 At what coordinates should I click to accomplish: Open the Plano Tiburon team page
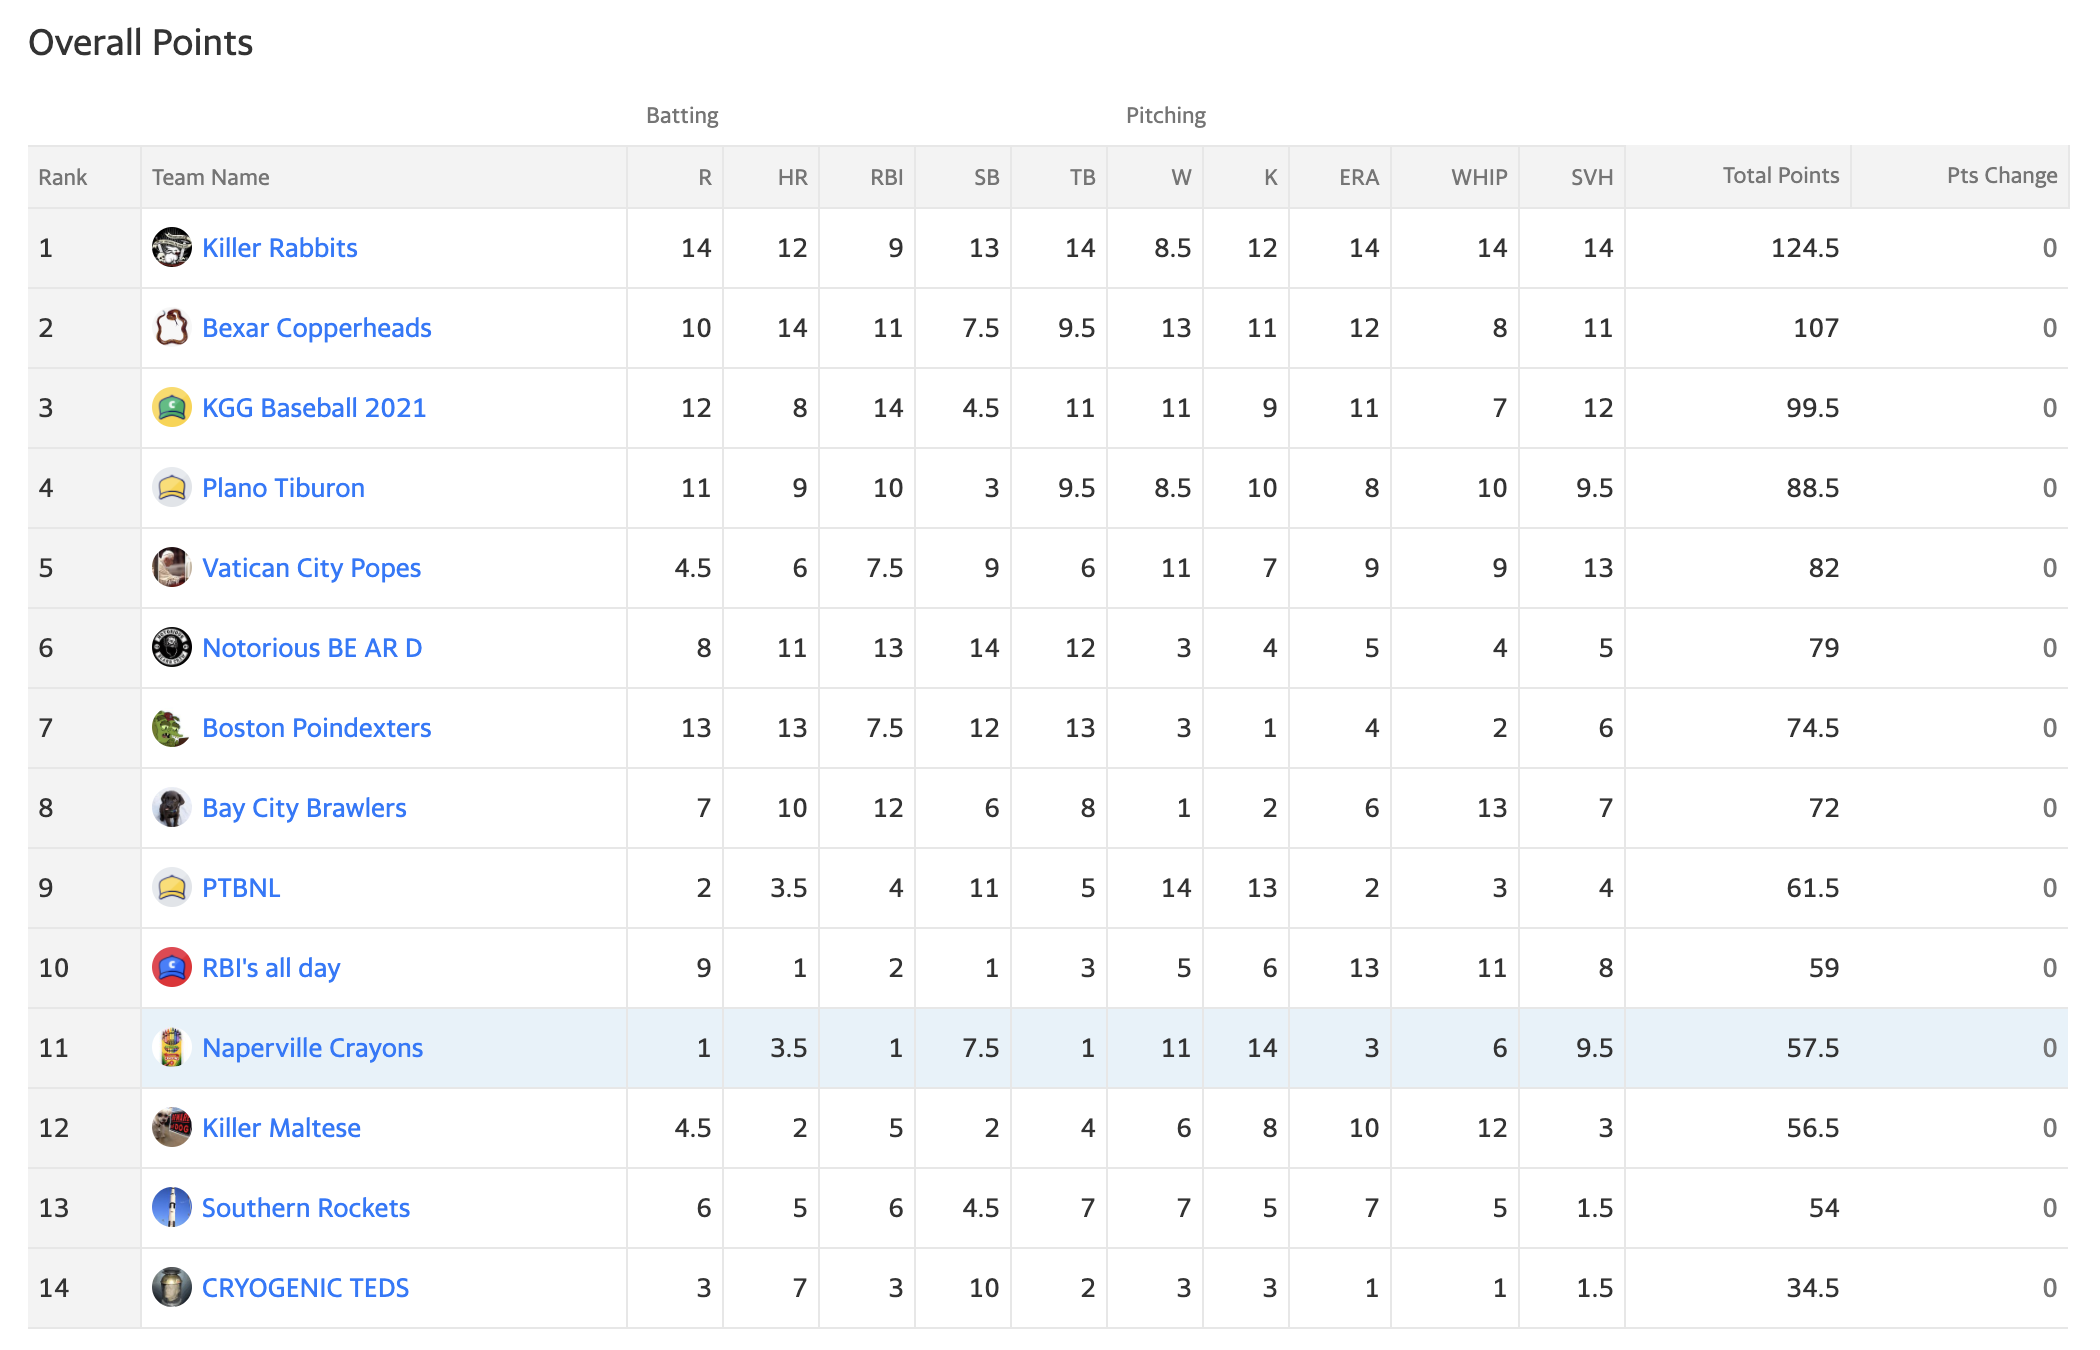[x=283, y=488]
